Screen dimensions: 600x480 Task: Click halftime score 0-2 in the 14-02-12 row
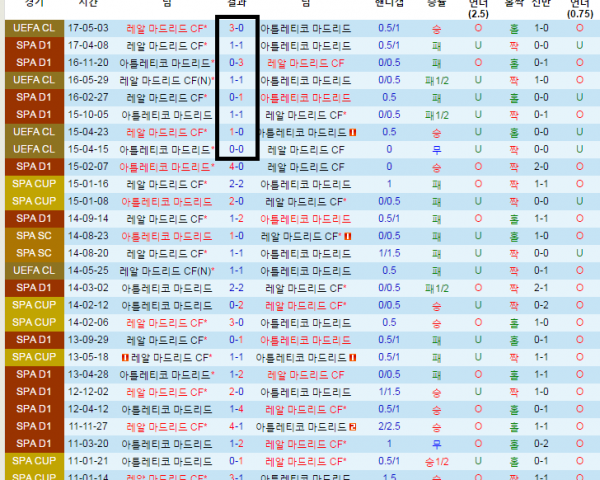541,305
